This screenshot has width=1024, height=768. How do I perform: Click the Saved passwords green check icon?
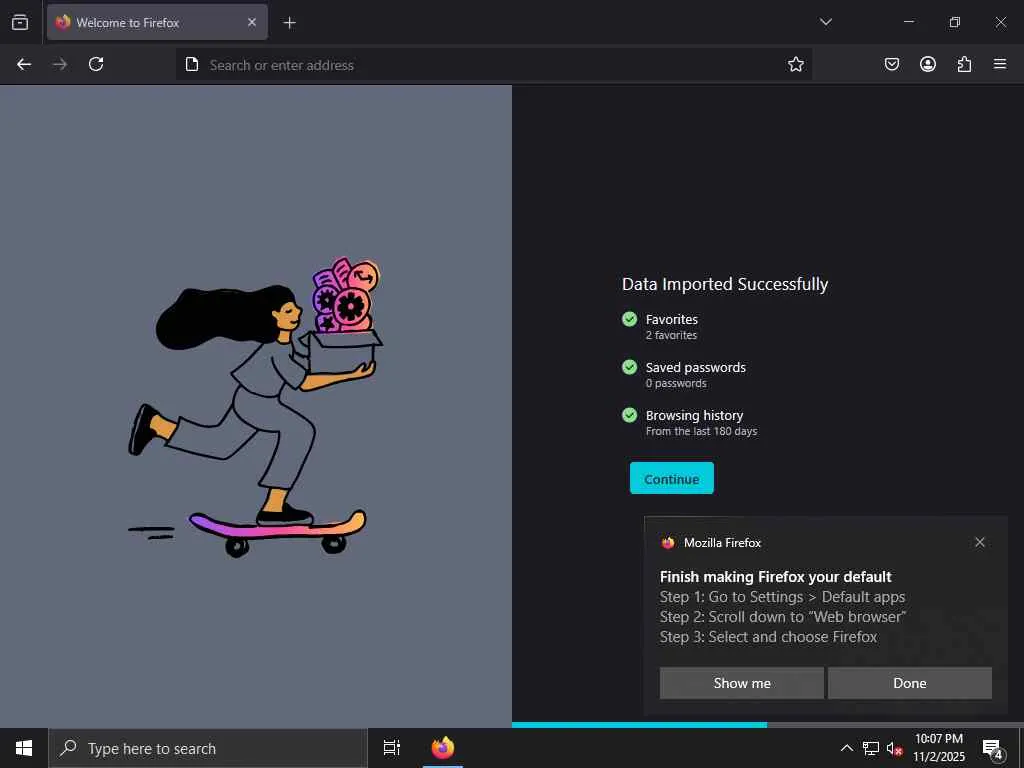coord(630,367)
